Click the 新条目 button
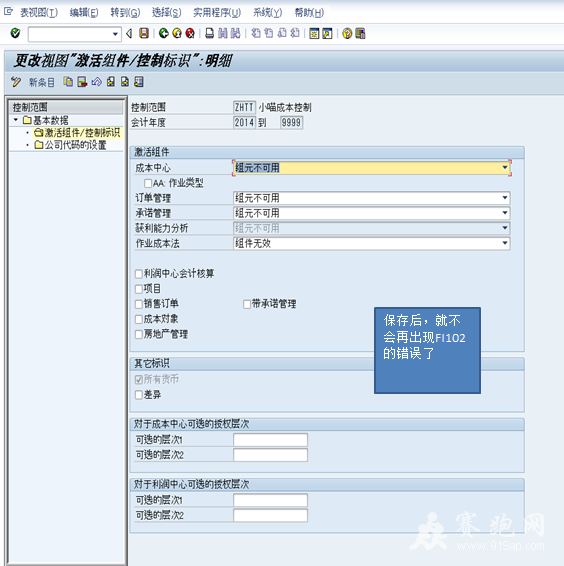The width and height of the screenshot is (564, 566). (x=42, y=82)
